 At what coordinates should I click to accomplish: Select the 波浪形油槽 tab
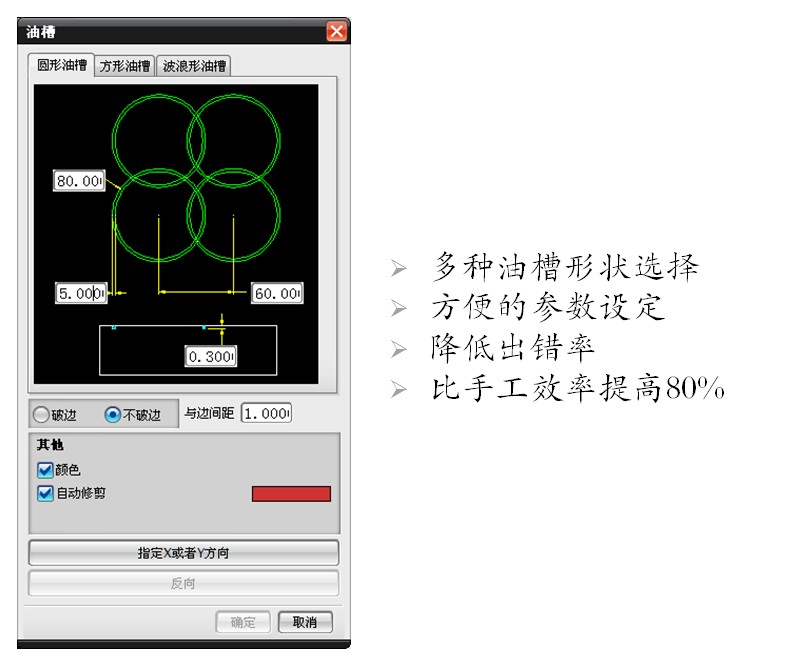point(195,67)
